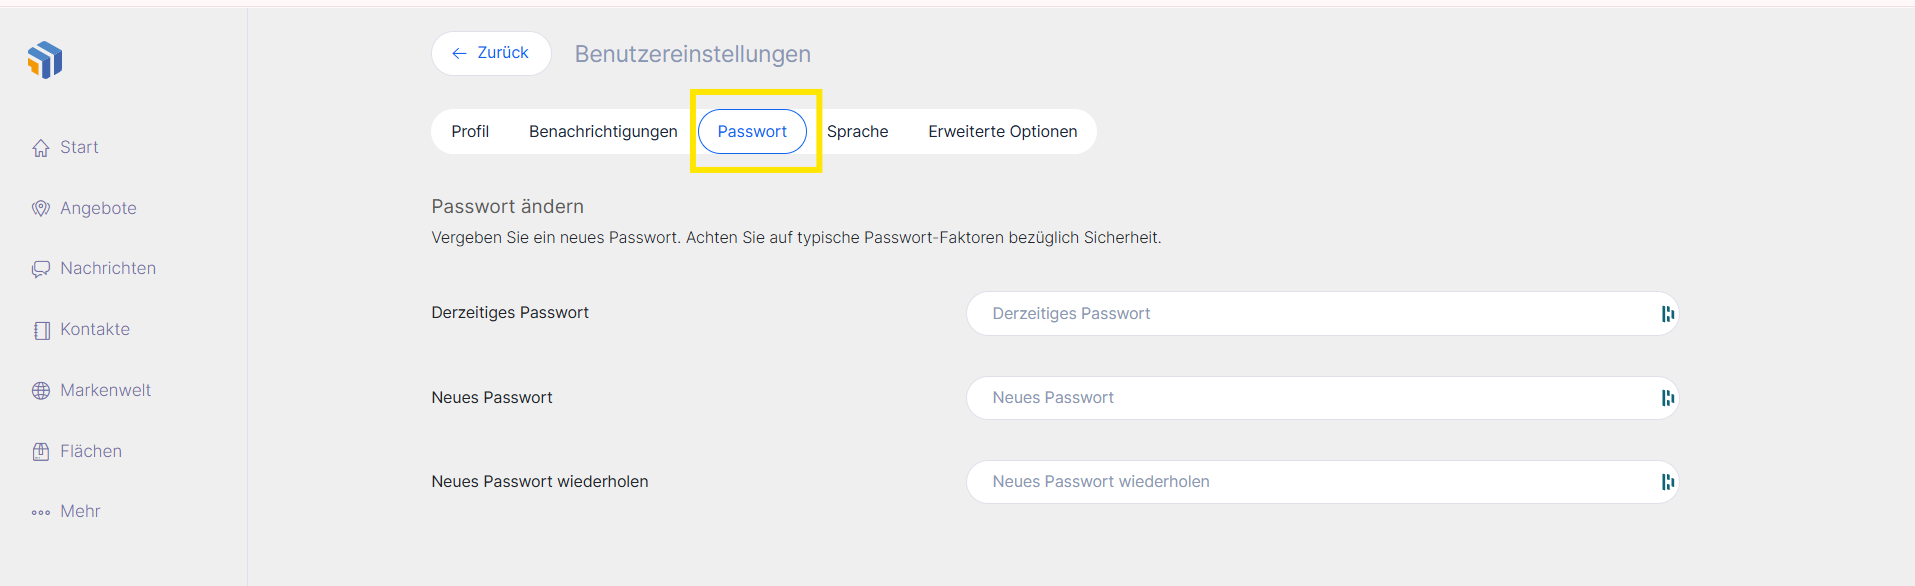Viewport: 1915px width, 586px height.
Task: Open the Benachrichtigungen tab
Action: 603,132
